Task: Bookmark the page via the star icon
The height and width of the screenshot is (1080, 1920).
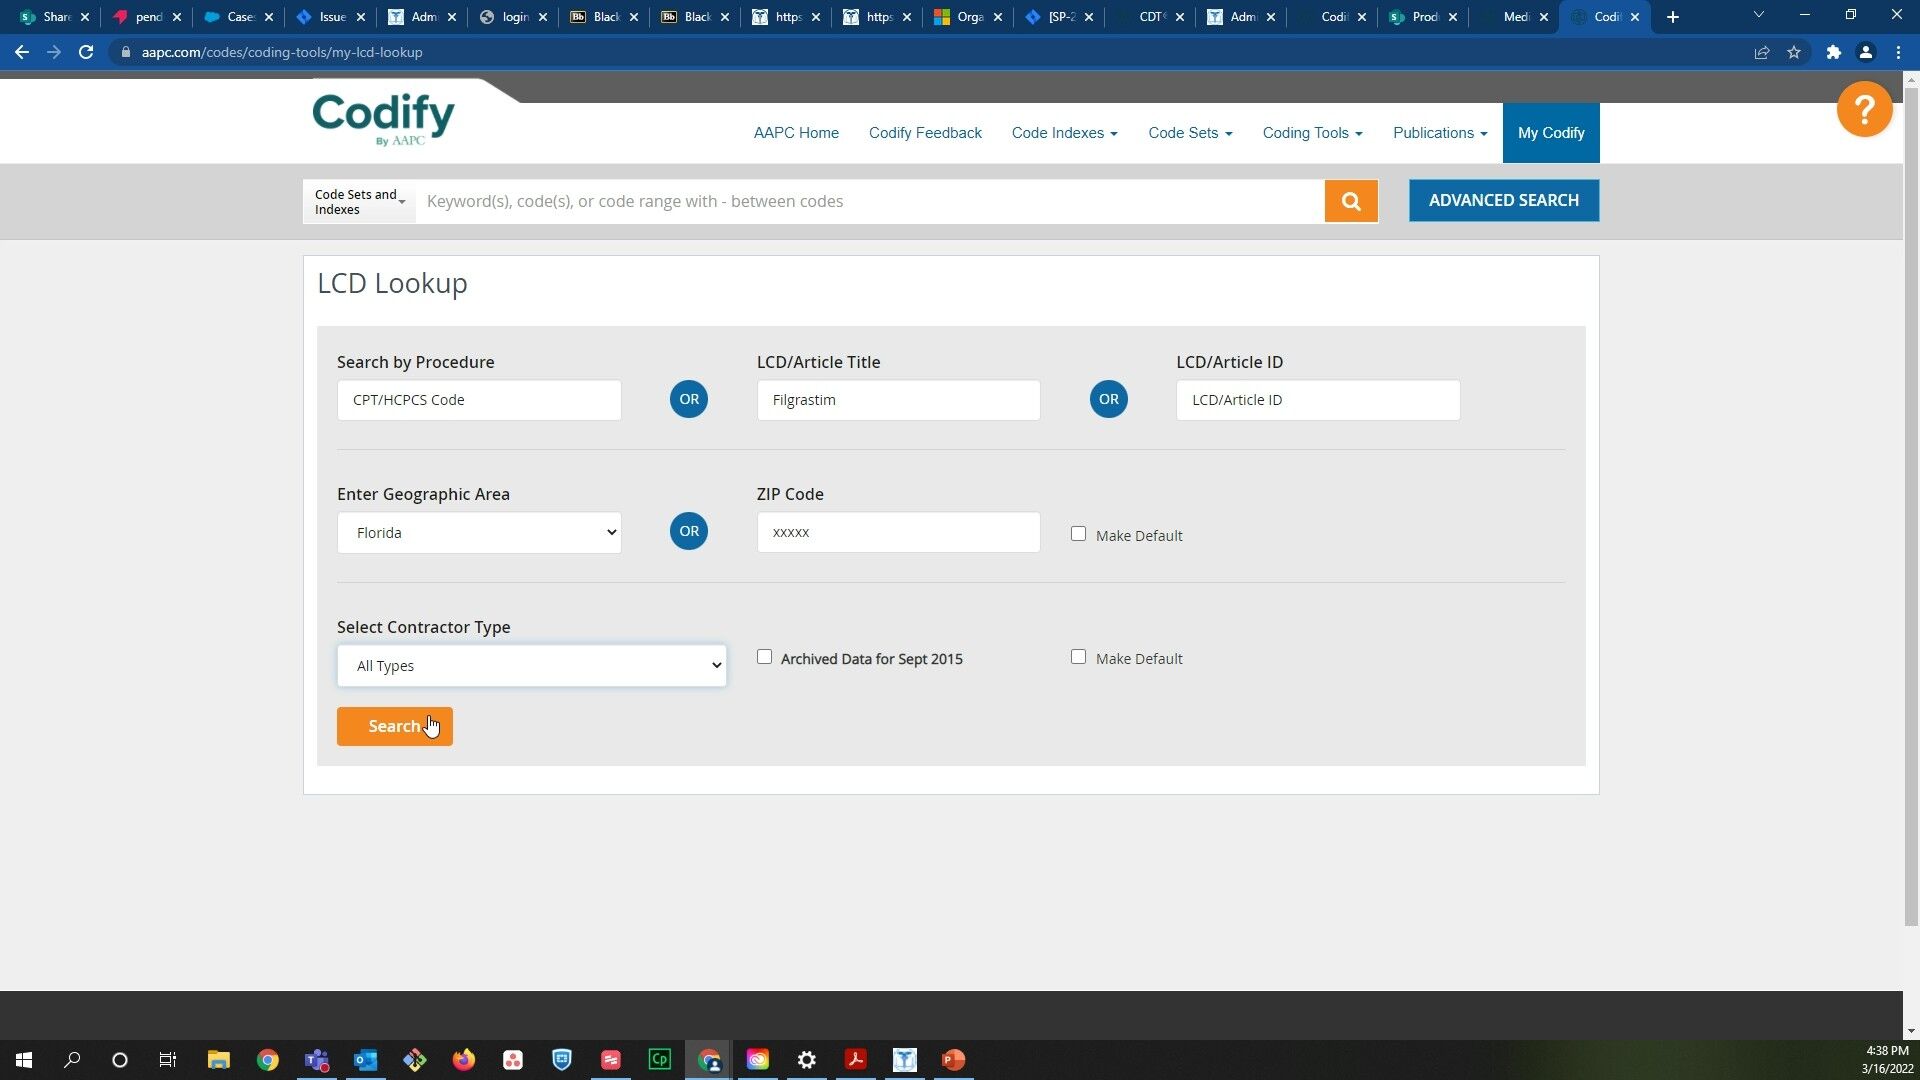Action: coord(1794,52)
